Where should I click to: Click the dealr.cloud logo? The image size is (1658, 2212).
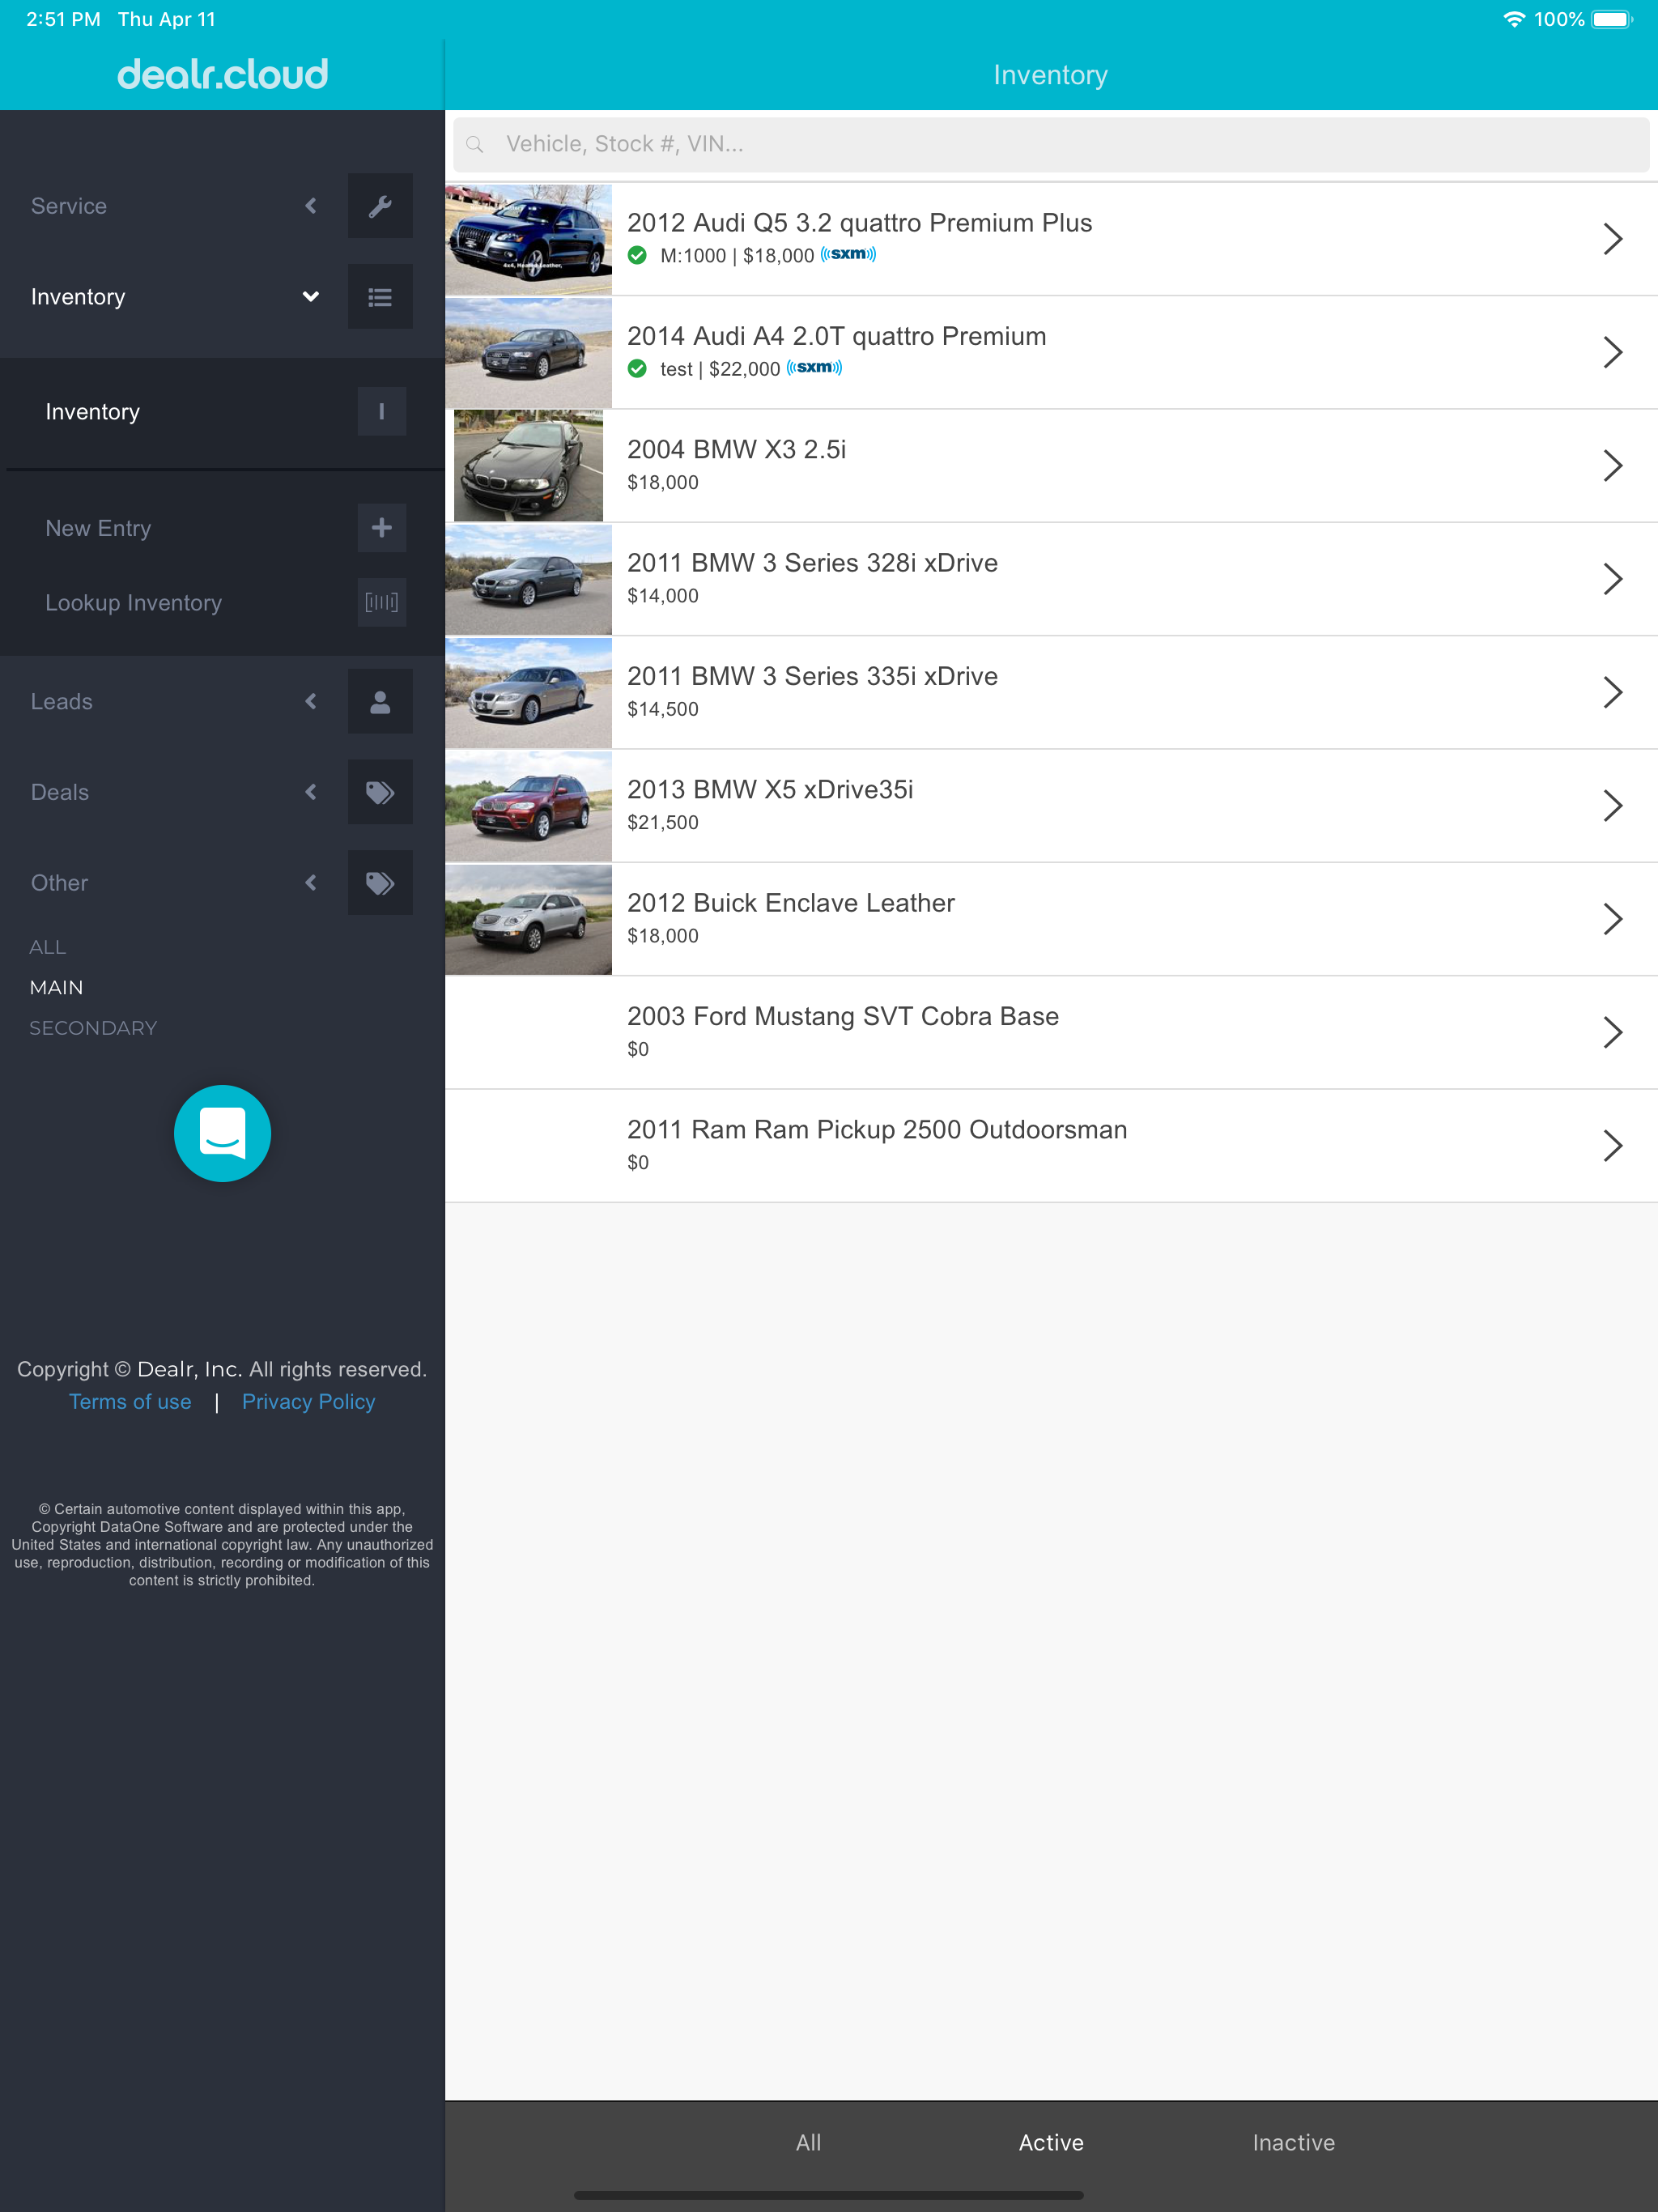(x=222, y=74)
